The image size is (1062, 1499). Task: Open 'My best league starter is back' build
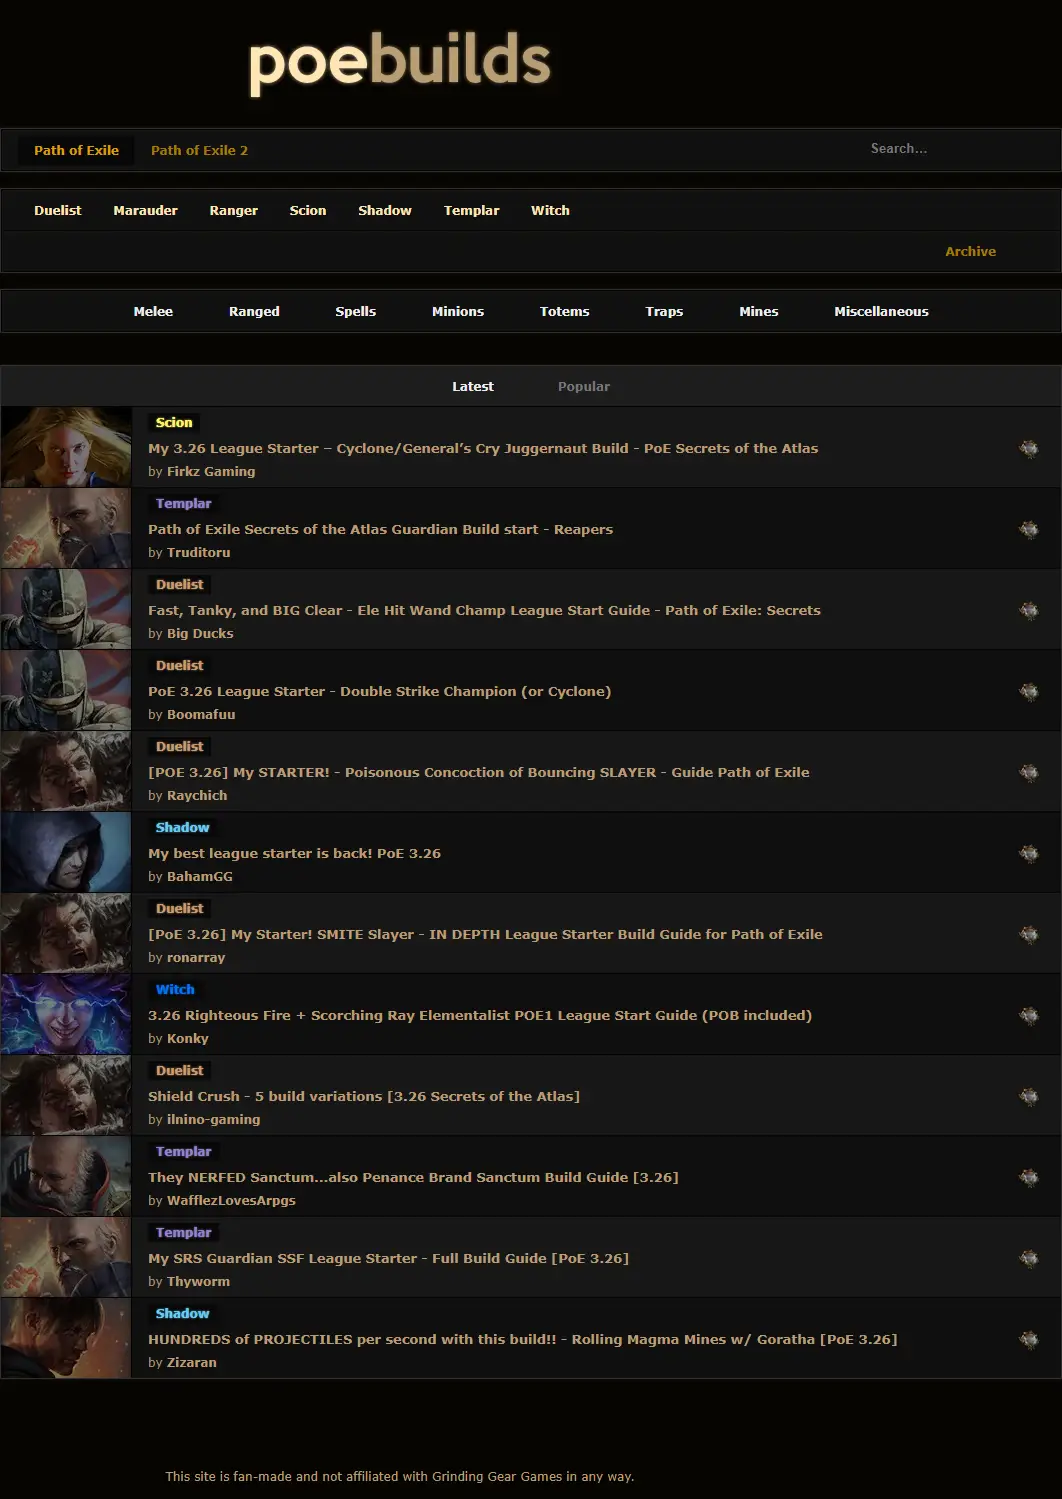[294, 853]
